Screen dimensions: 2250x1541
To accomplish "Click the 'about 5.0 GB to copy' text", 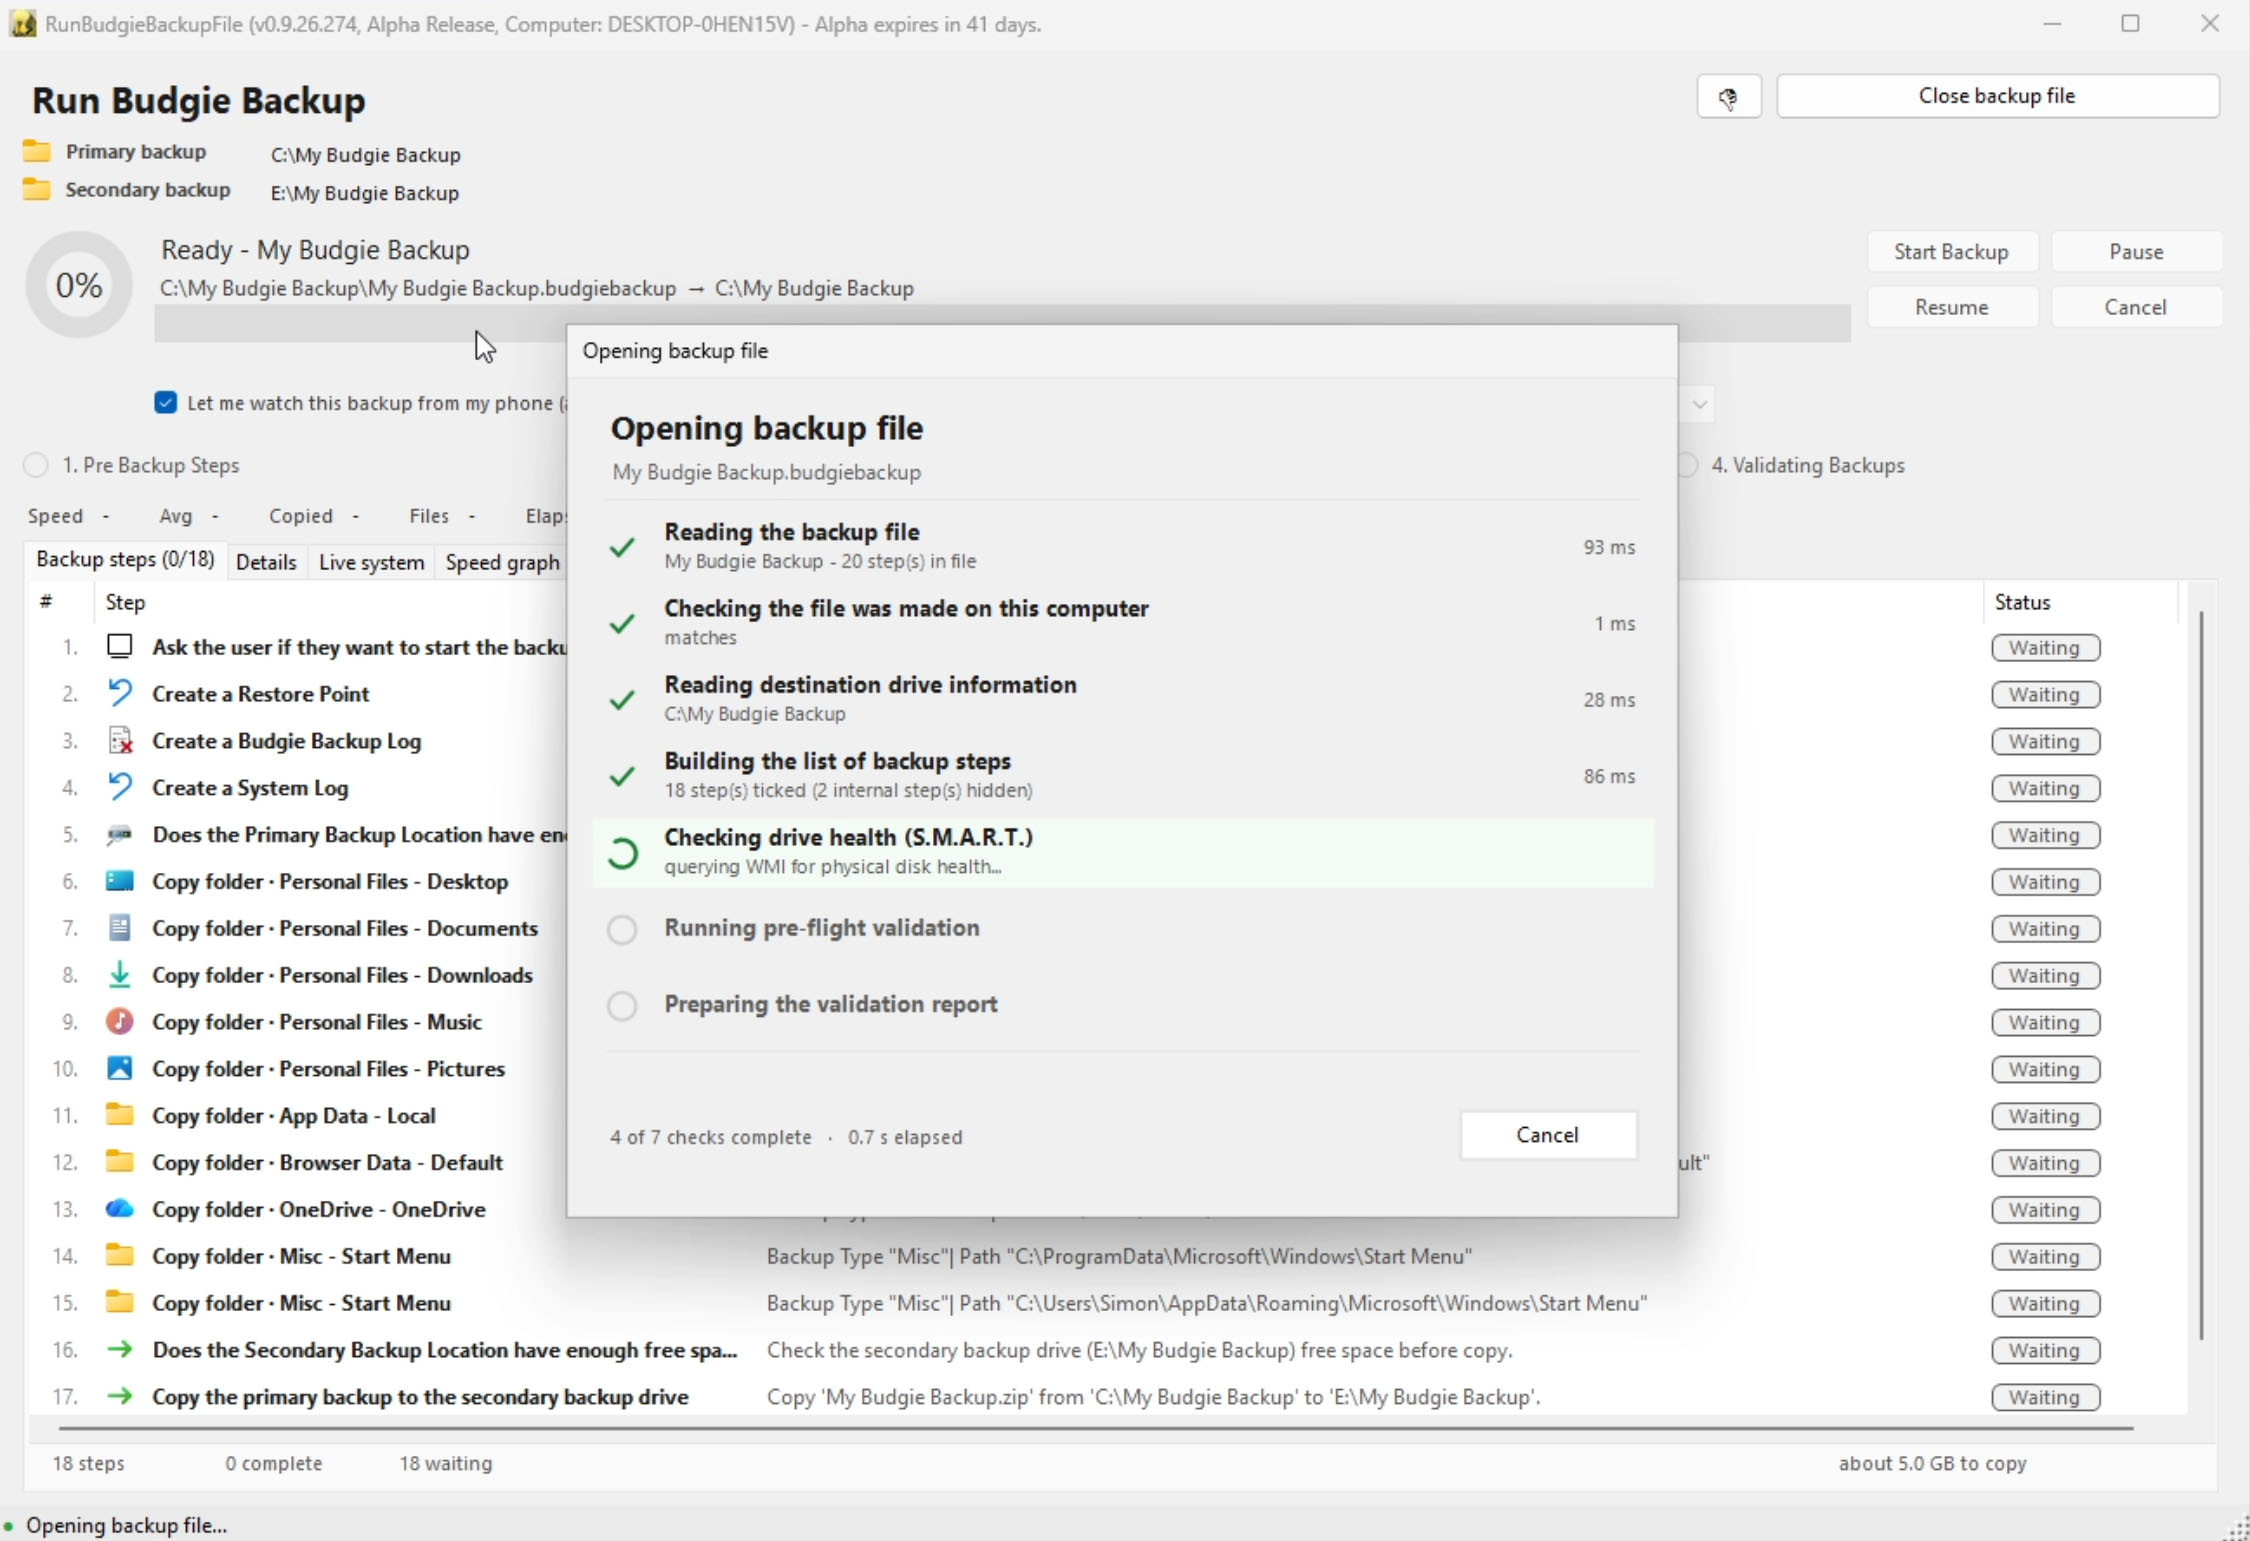I will [1932, 1463].
